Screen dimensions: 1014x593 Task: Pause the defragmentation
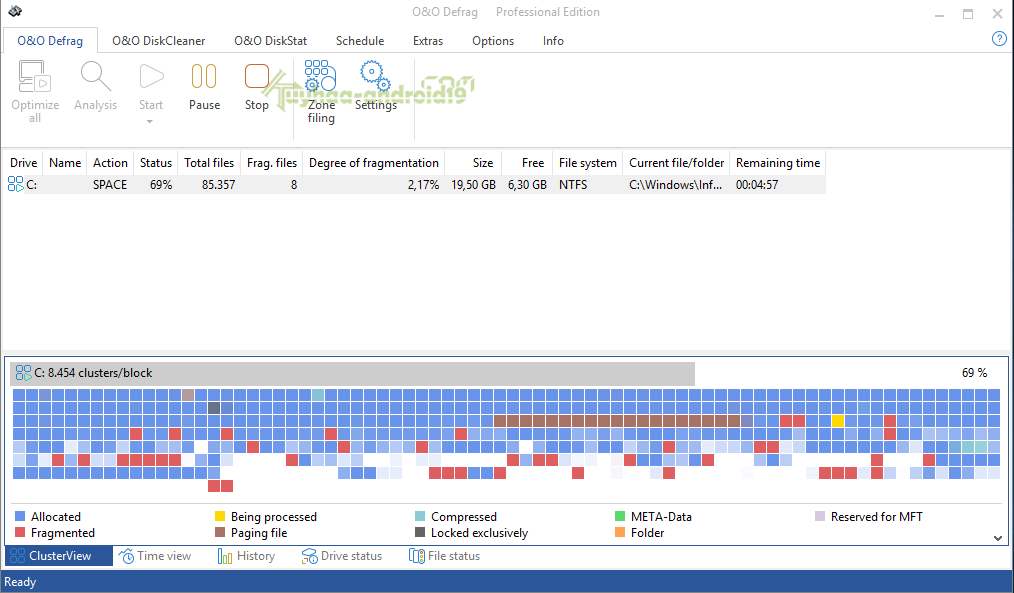coord(204,76)
